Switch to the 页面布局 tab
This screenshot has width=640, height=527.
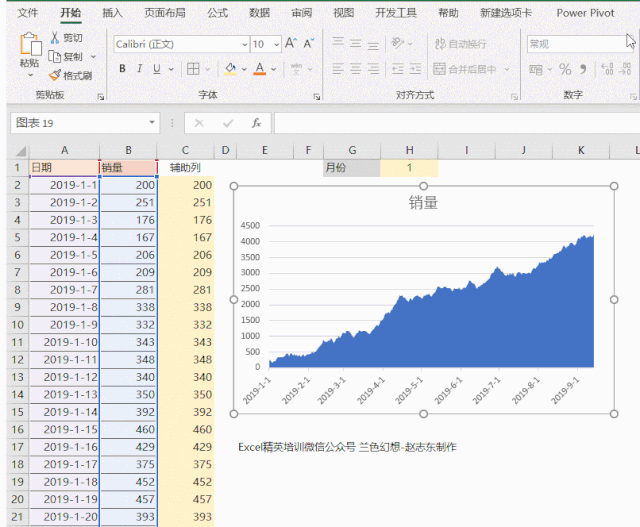[x=165, y=13]
